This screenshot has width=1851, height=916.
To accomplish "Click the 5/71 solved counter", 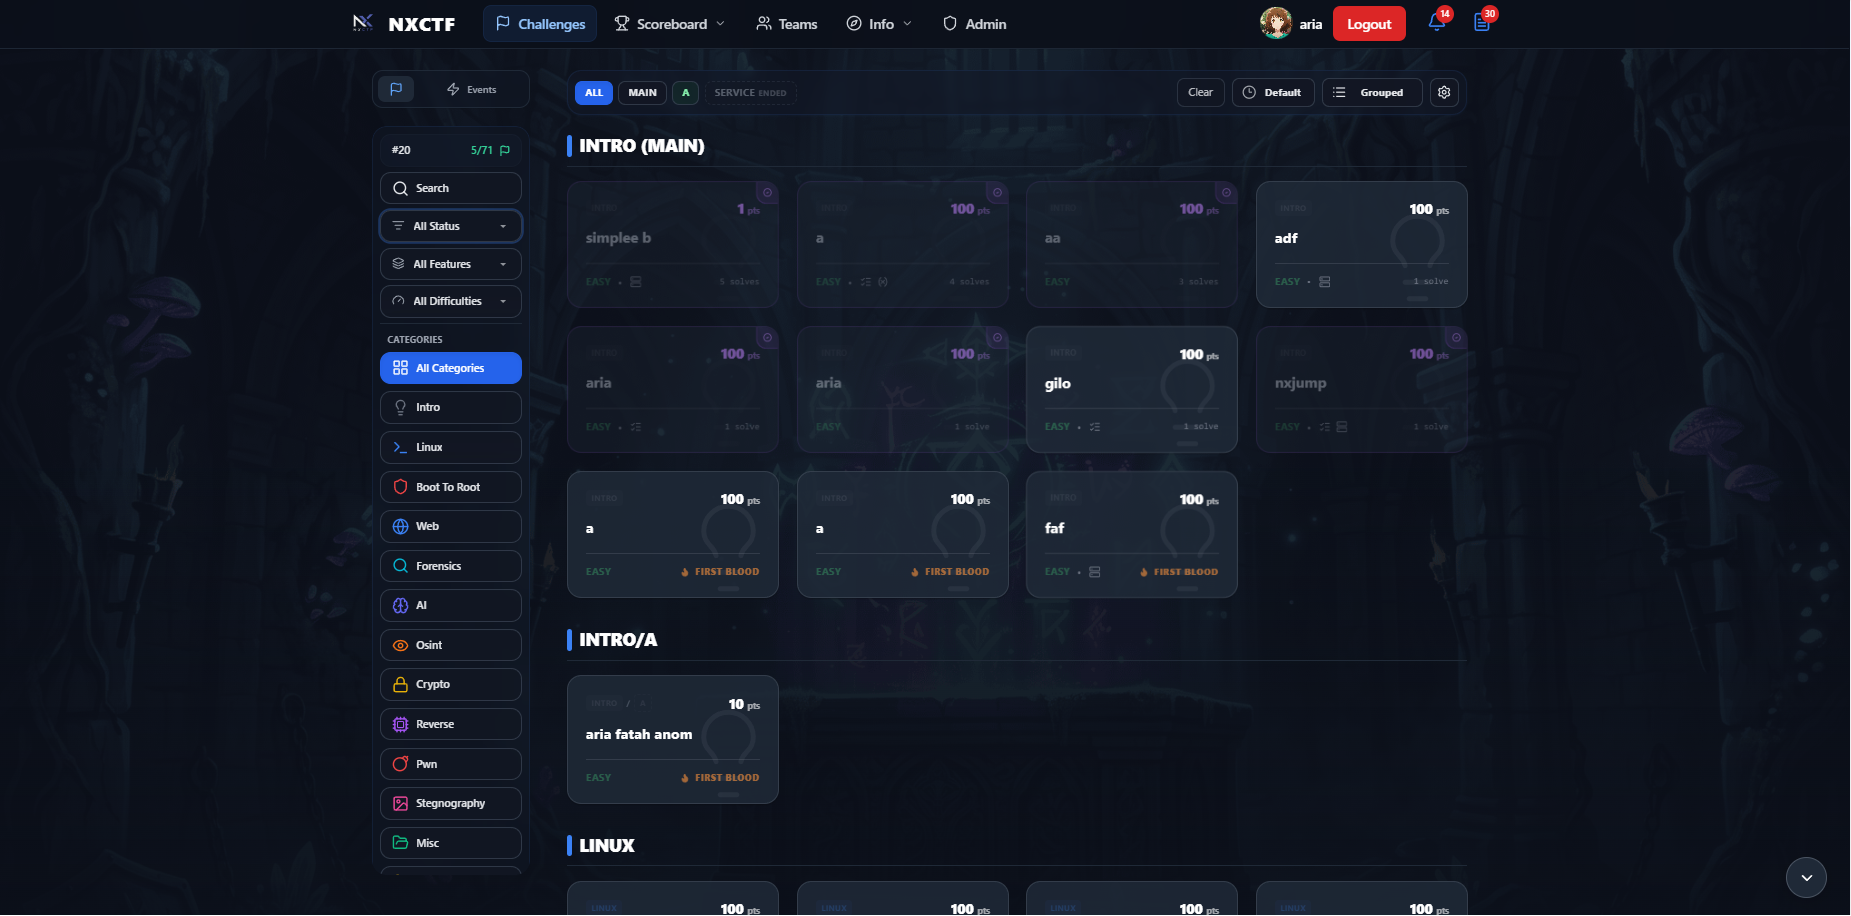I will pos(490,150).
